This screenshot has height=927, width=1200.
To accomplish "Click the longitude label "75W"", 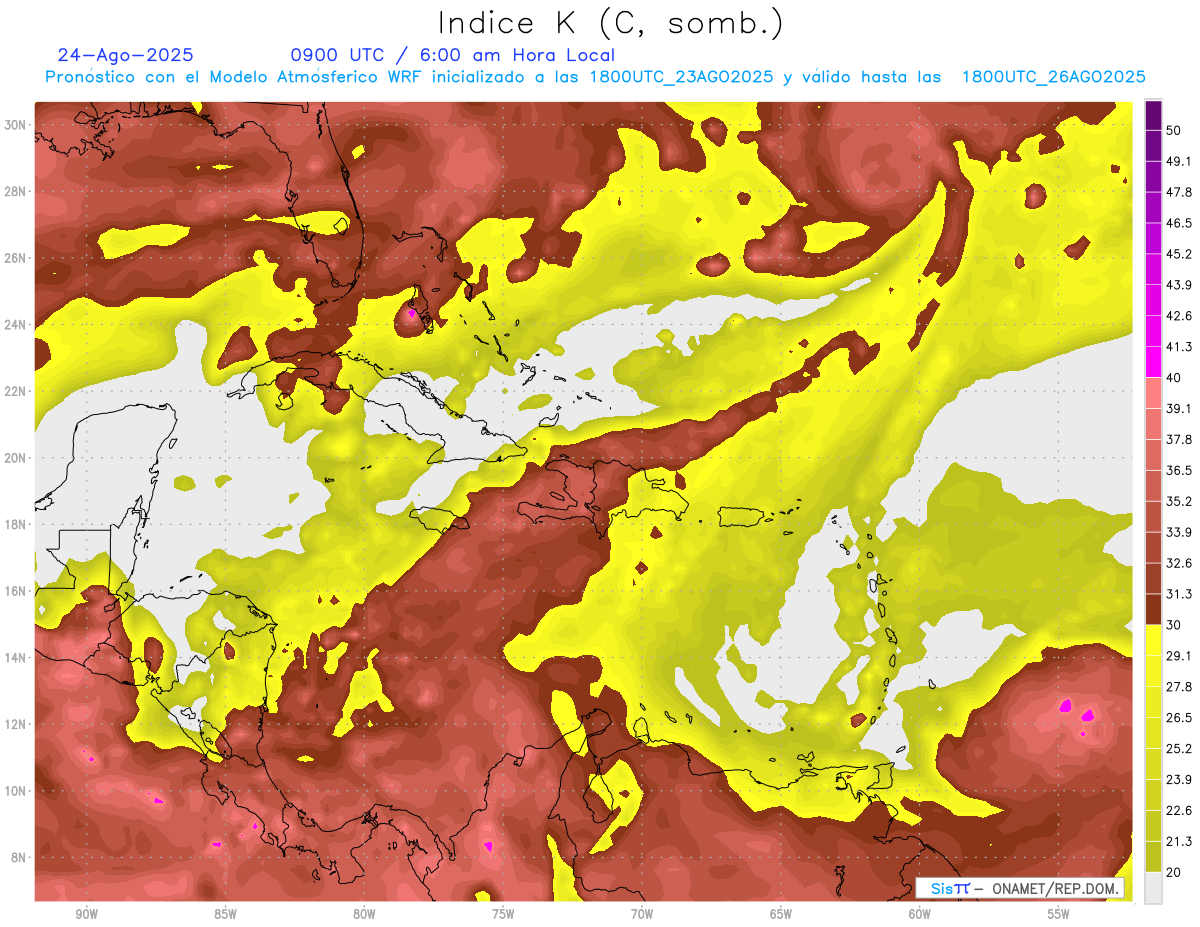I will (x=503, y=914).
